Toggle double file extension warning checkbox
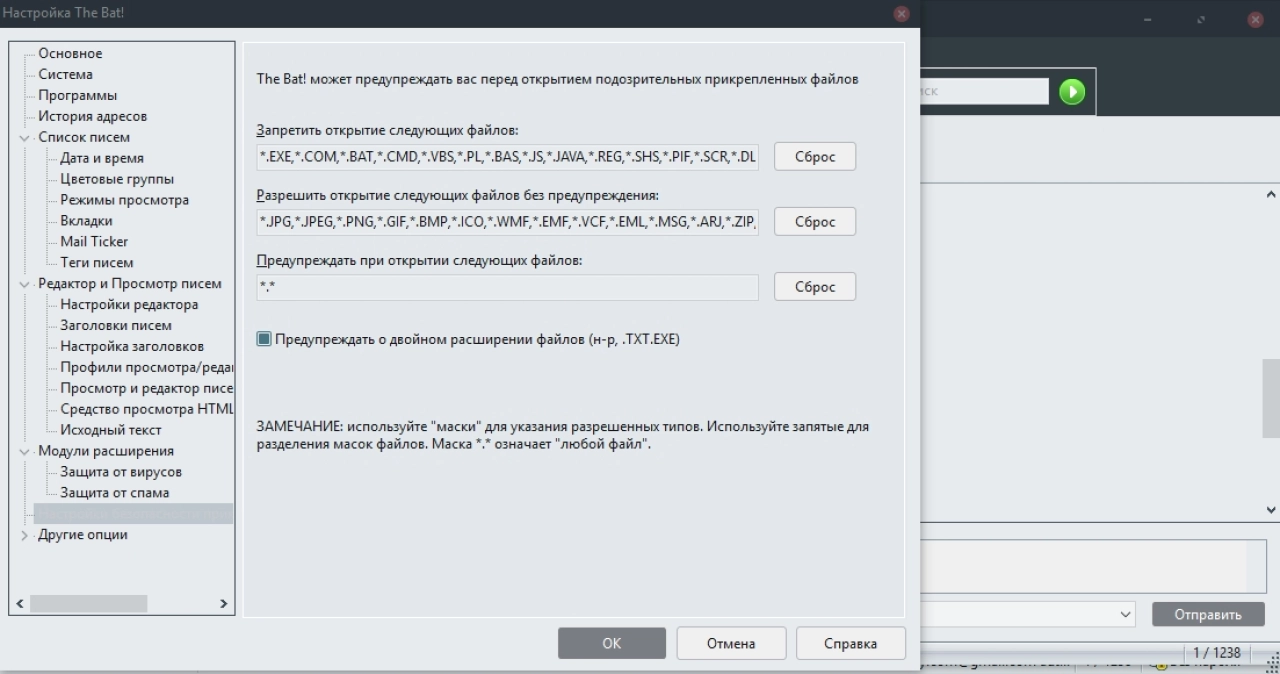 pyautogui.click(x=264, y=340)
